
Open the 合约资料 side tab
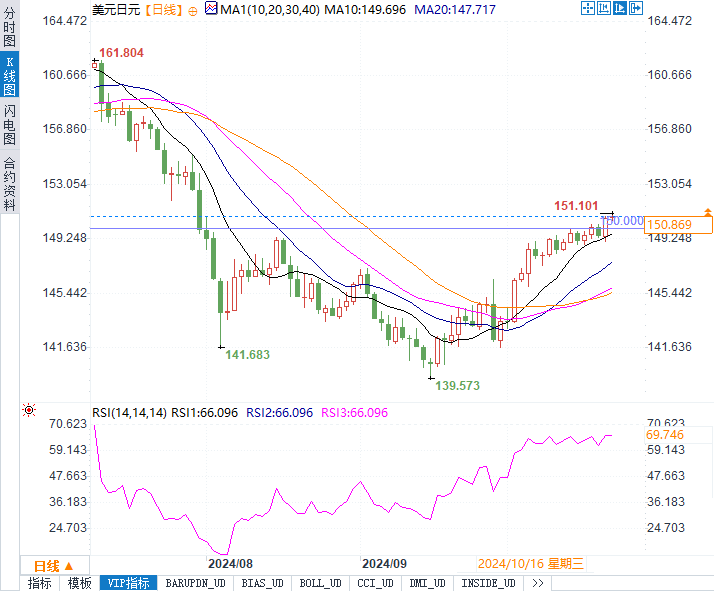coord(9,183)
